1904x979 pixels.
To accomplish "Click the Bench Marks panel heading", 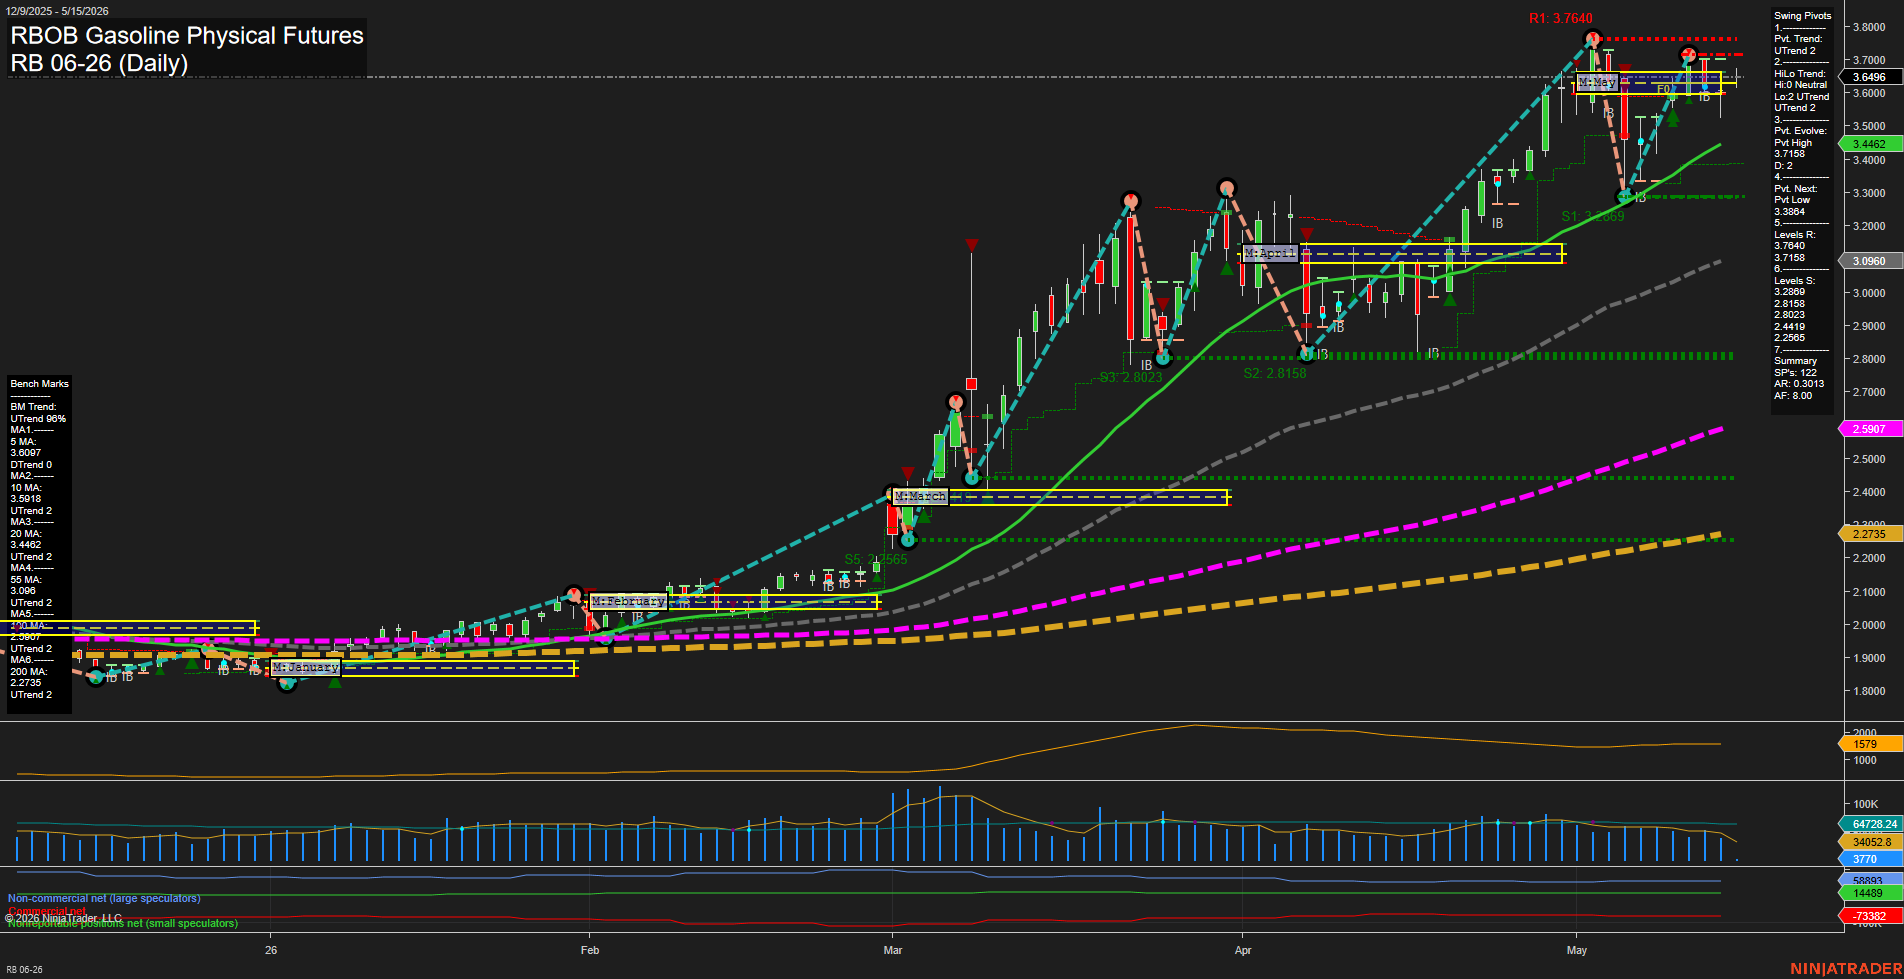I will click(40, 384).
